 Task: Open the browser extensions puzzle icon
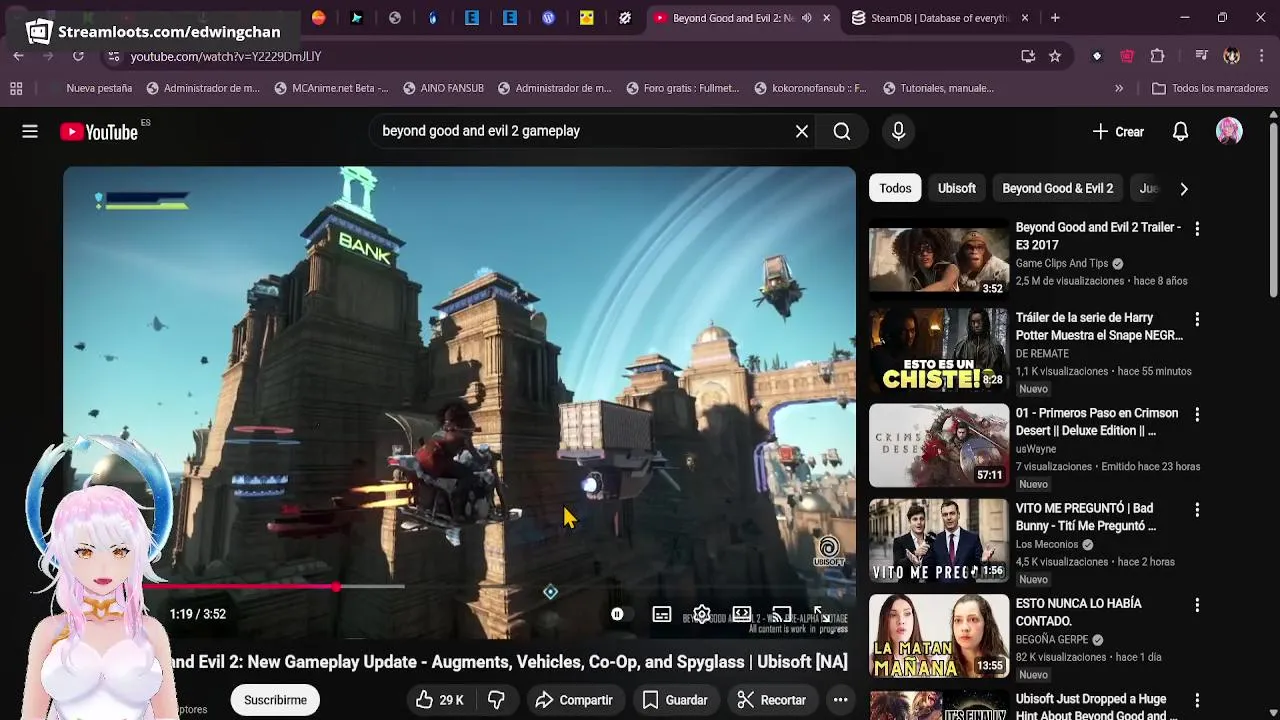[1158, 56]
